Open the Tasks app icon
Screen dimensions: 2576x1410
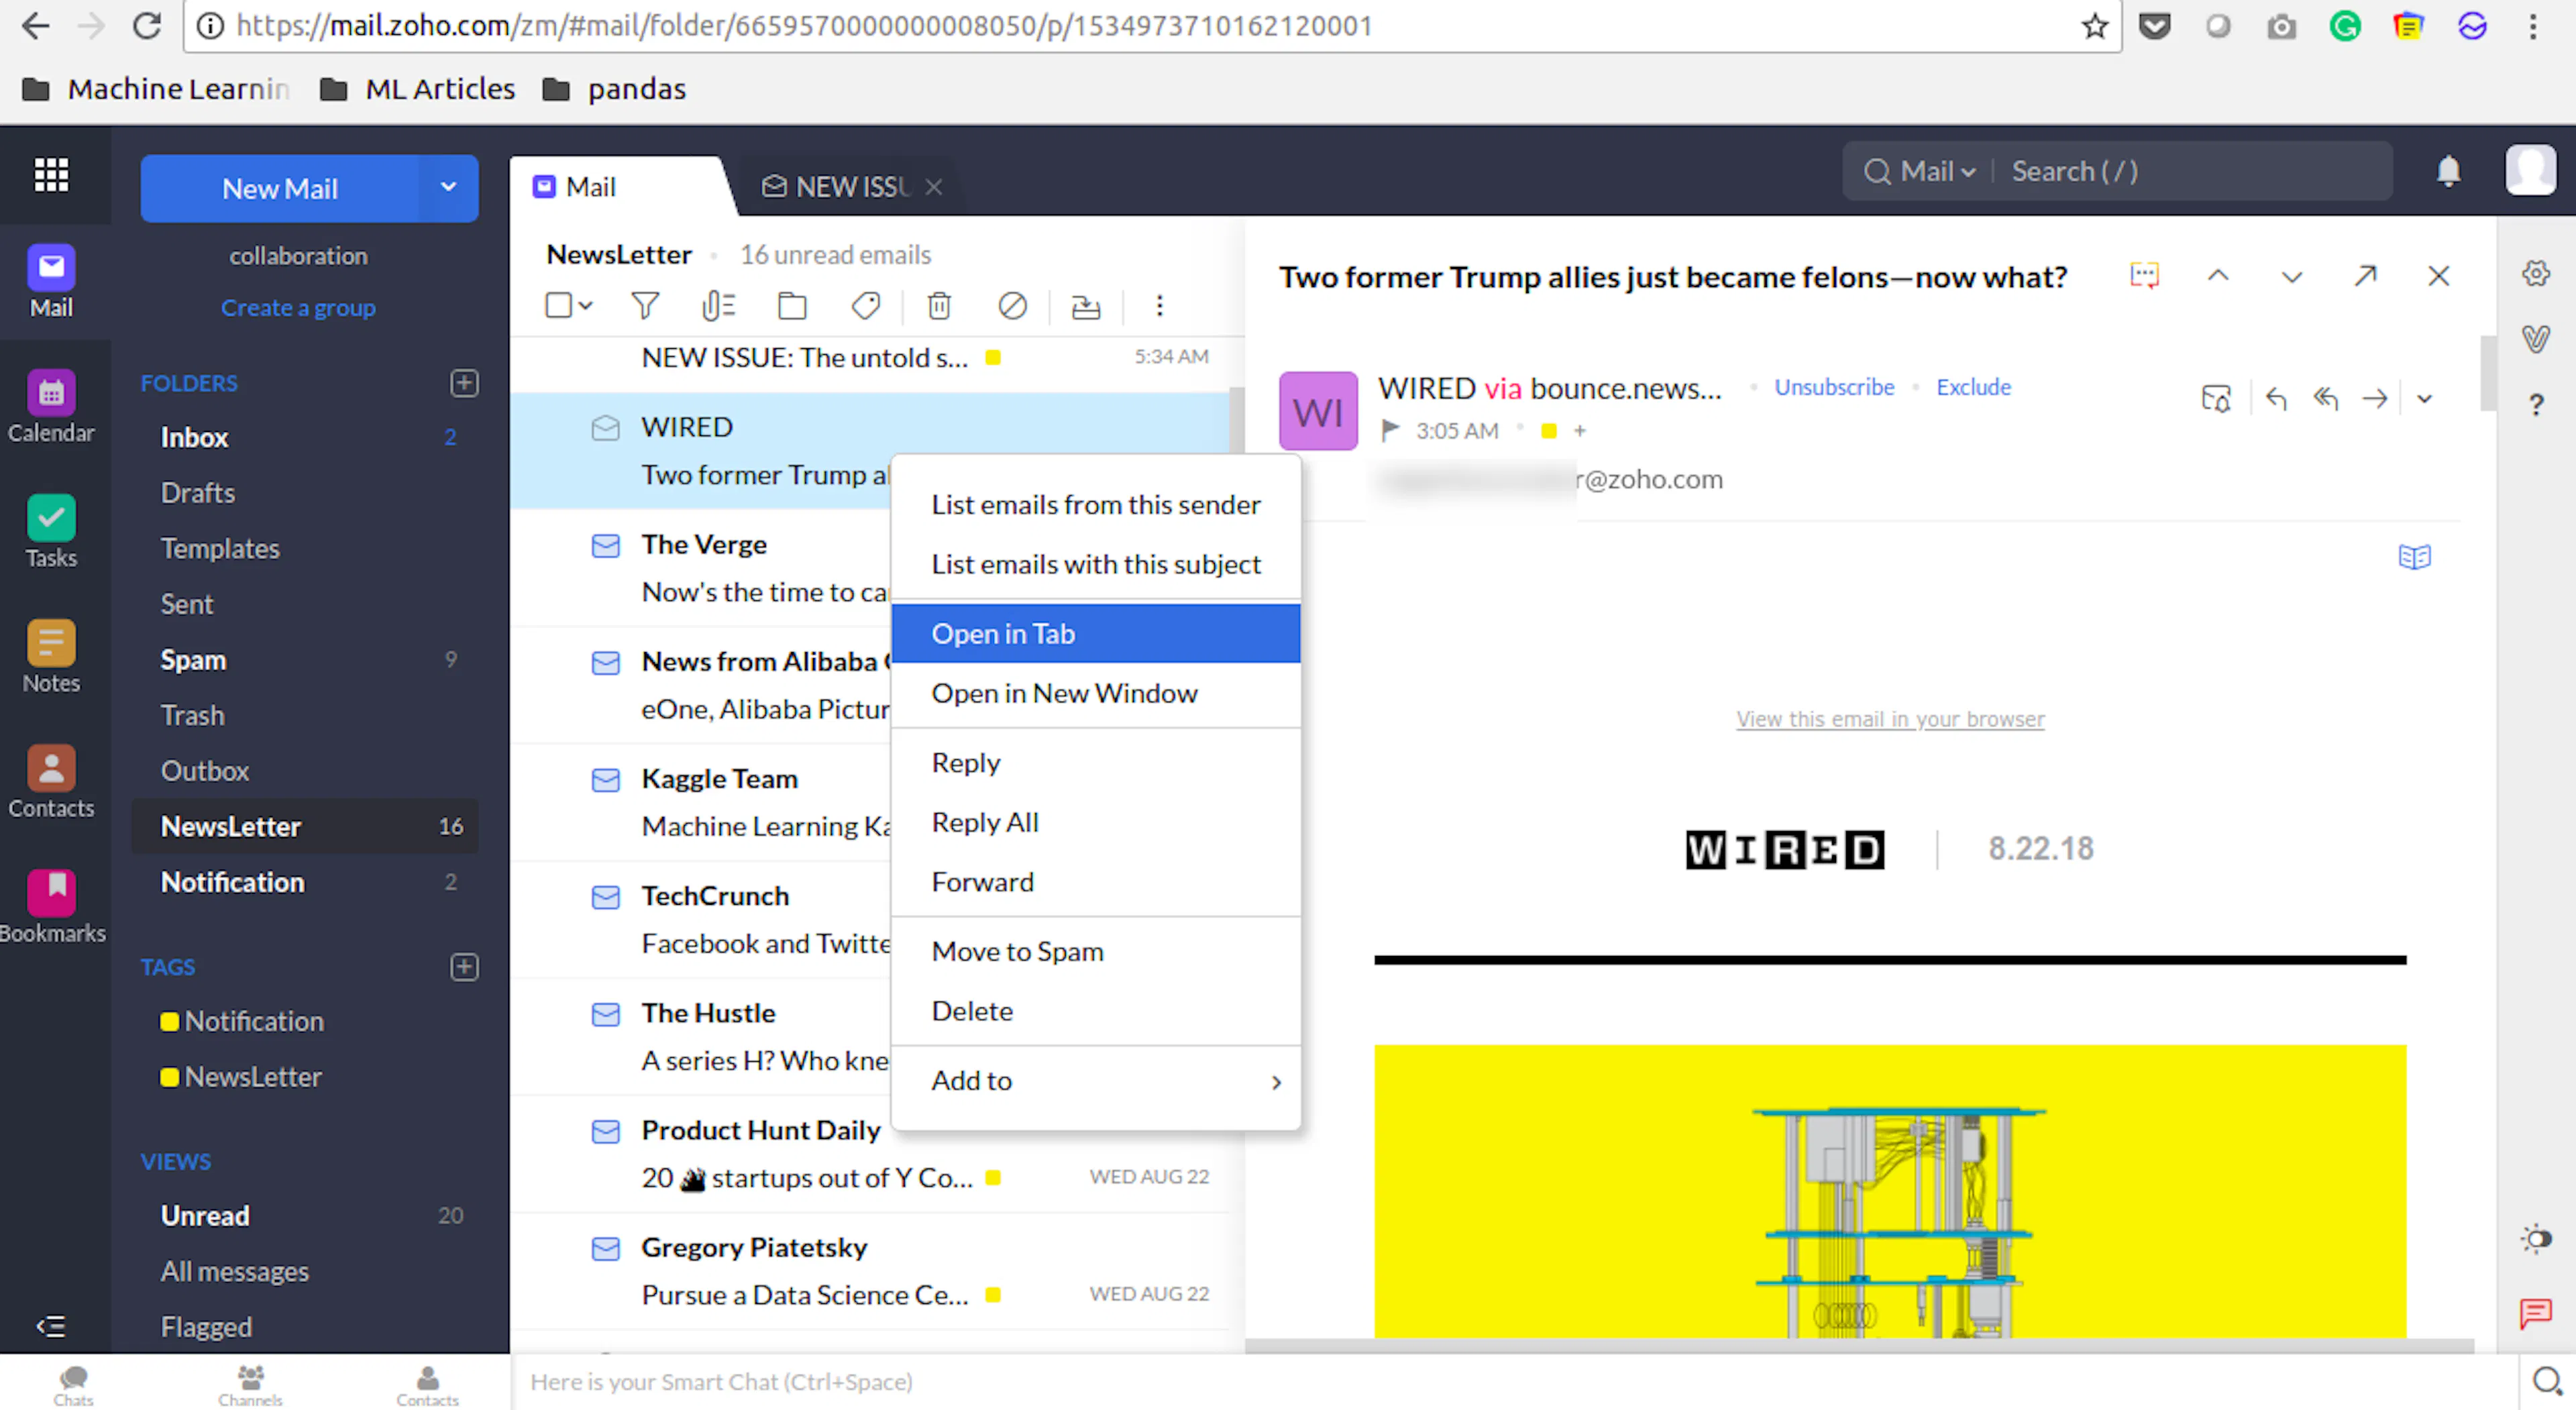[x=51, y=531]
